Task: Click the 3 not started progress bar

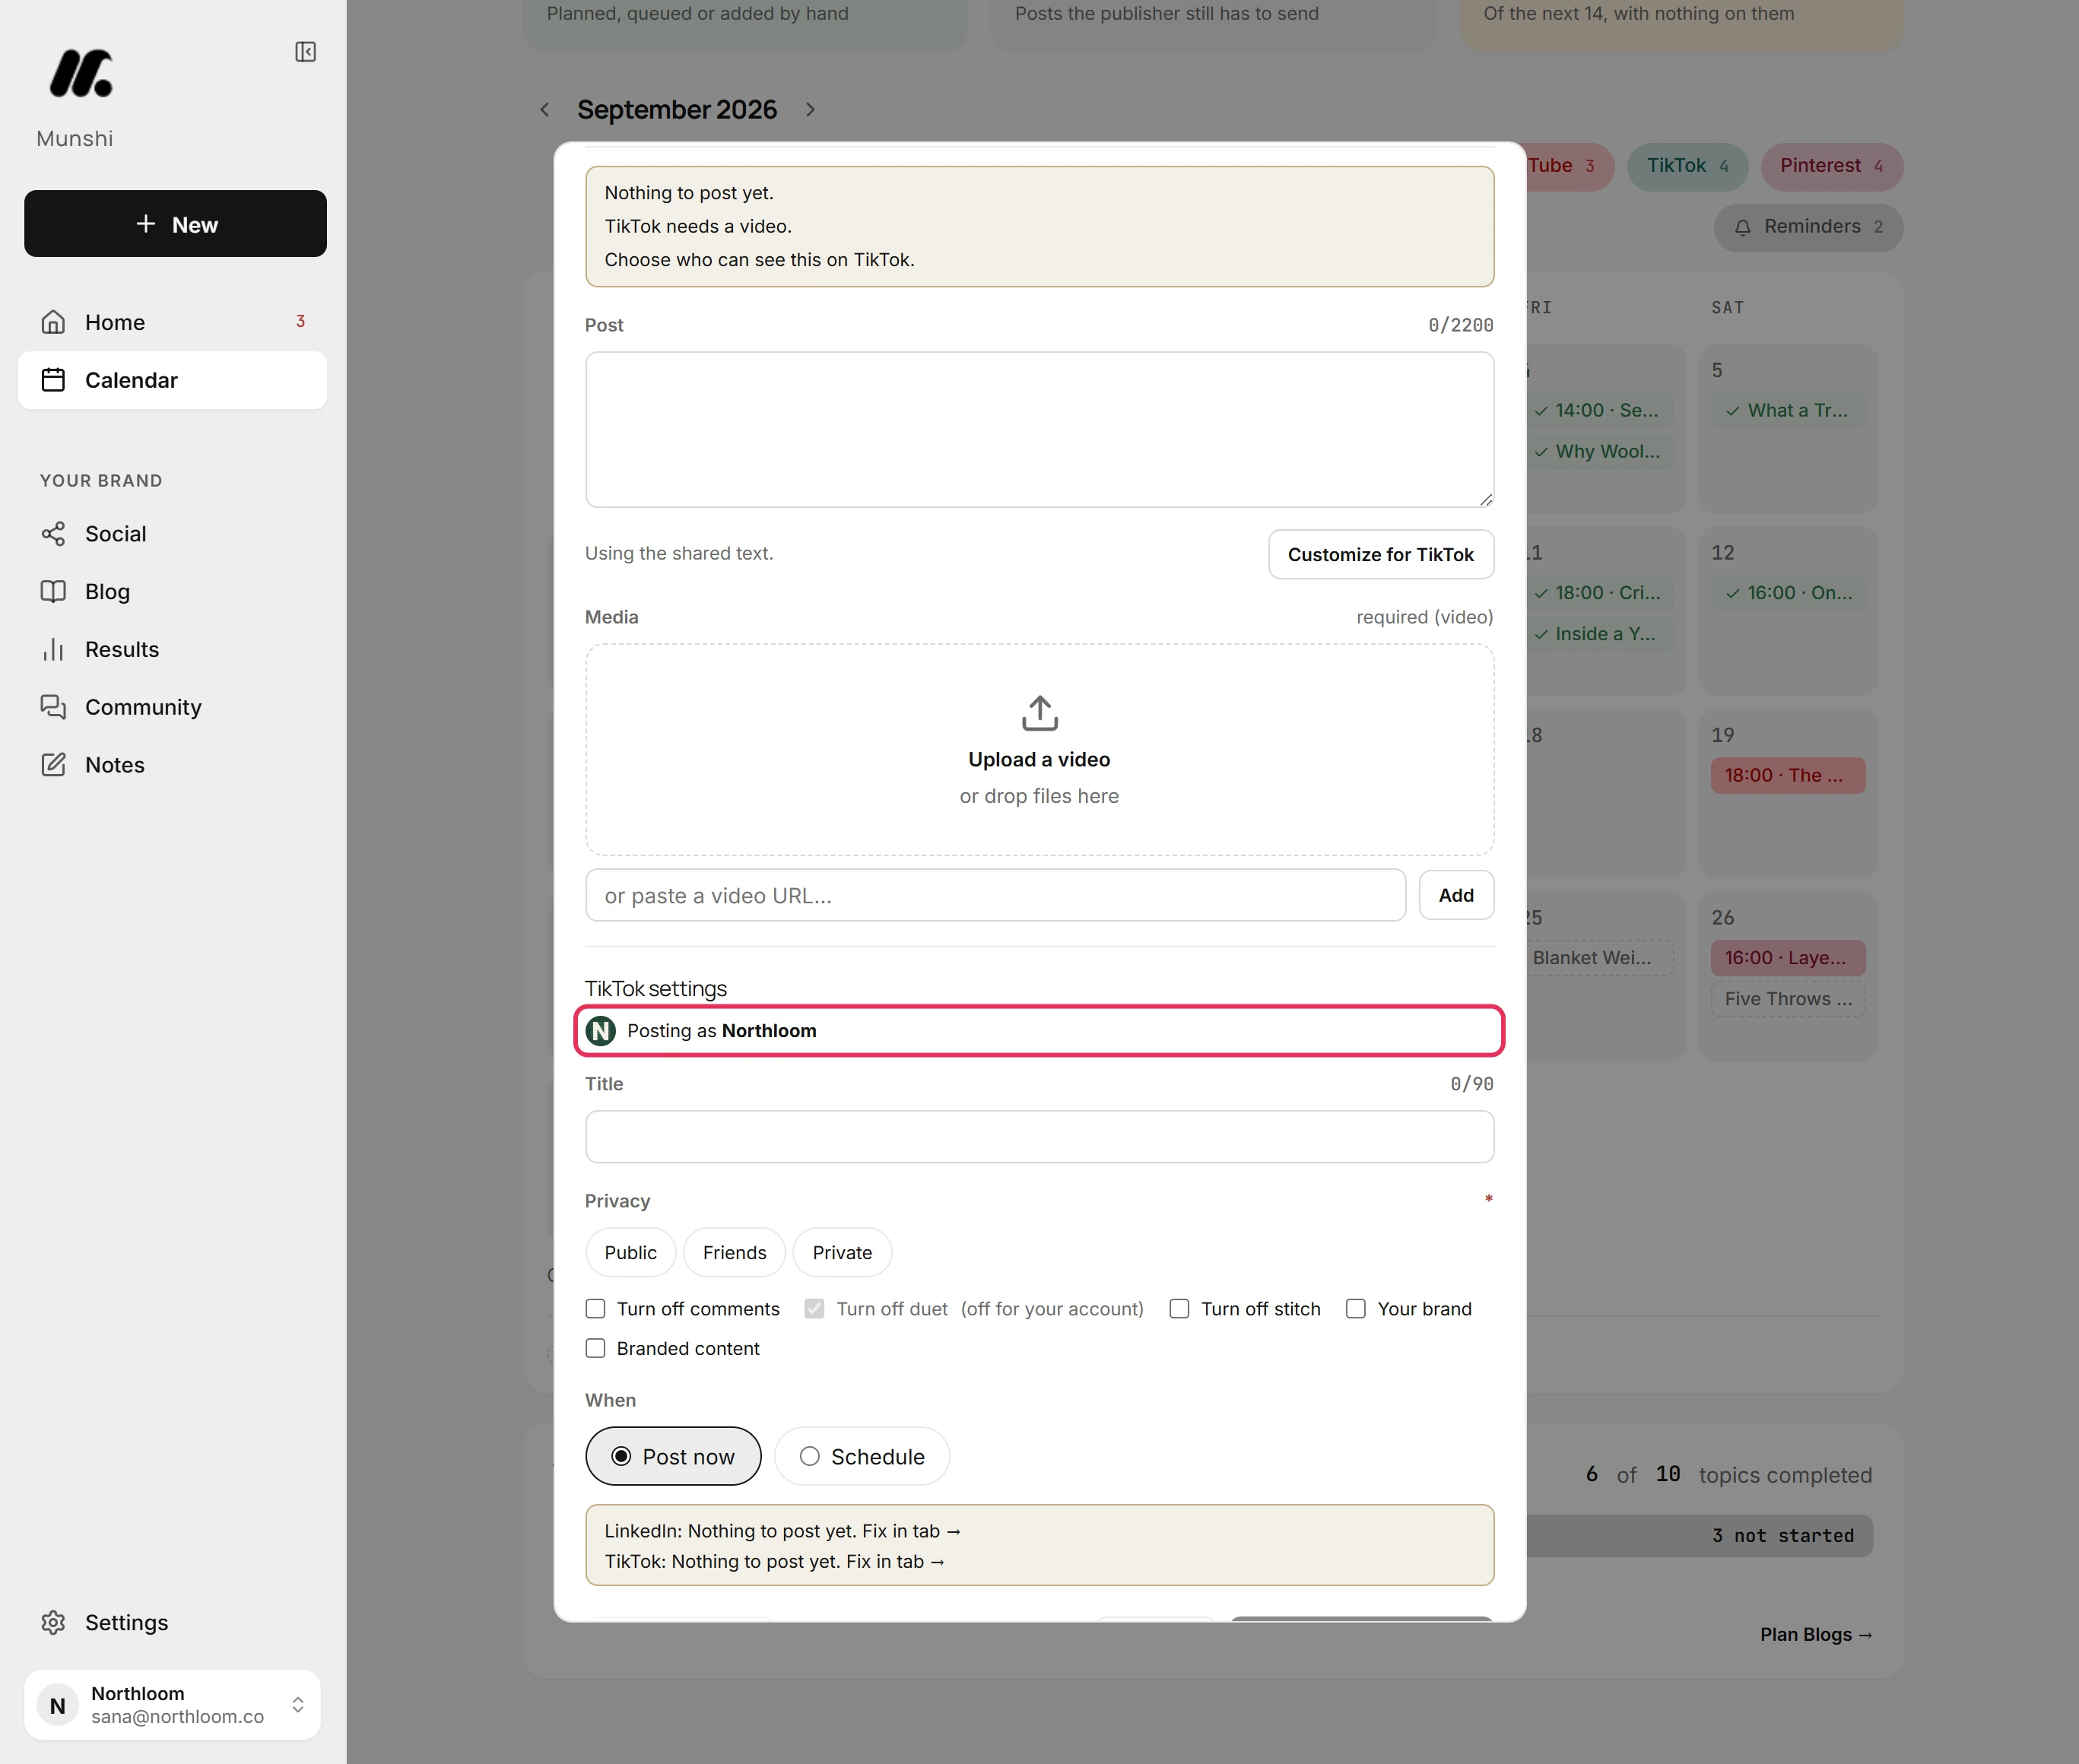Action: click(1699, 1535)
